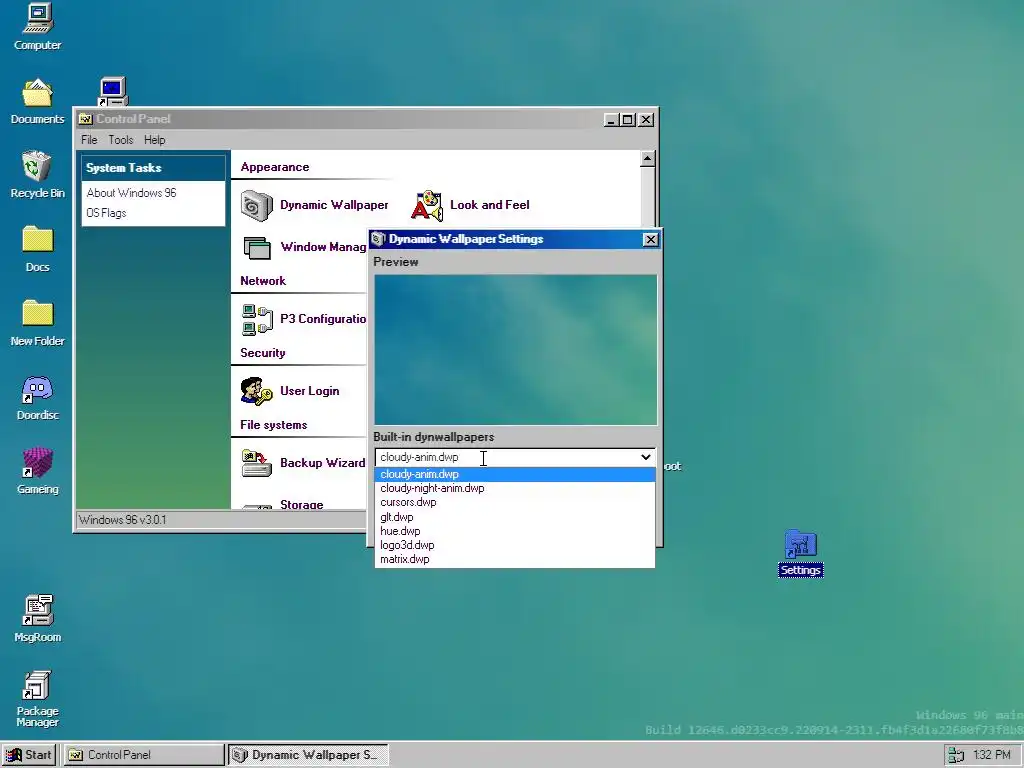Open the Help menu in Control Panel

pos(155,140)
